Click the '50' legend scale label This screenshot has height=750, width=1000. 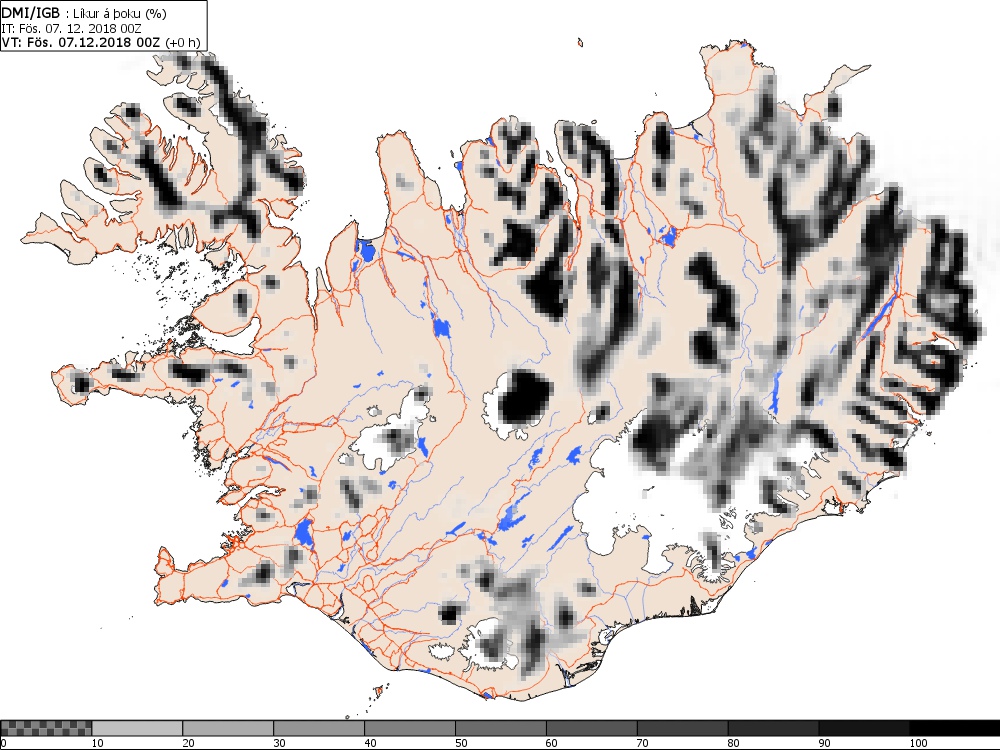(x=461, y=743)
